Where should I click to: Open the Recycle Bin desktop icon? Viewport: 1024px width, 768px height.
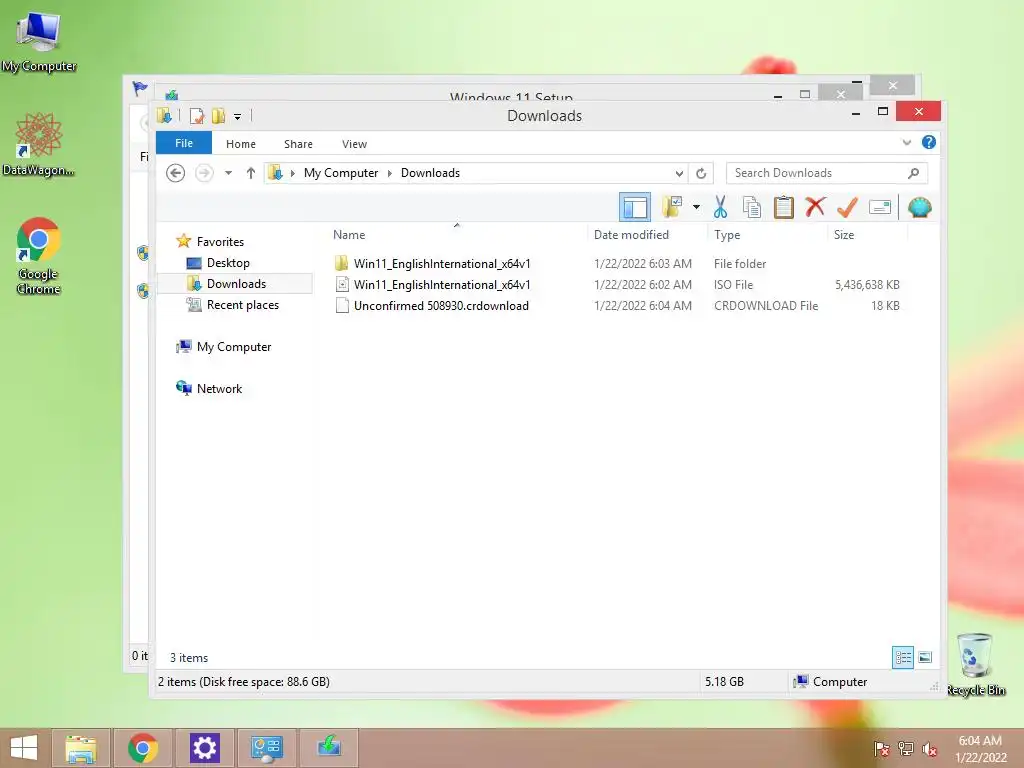pos(975,665)
